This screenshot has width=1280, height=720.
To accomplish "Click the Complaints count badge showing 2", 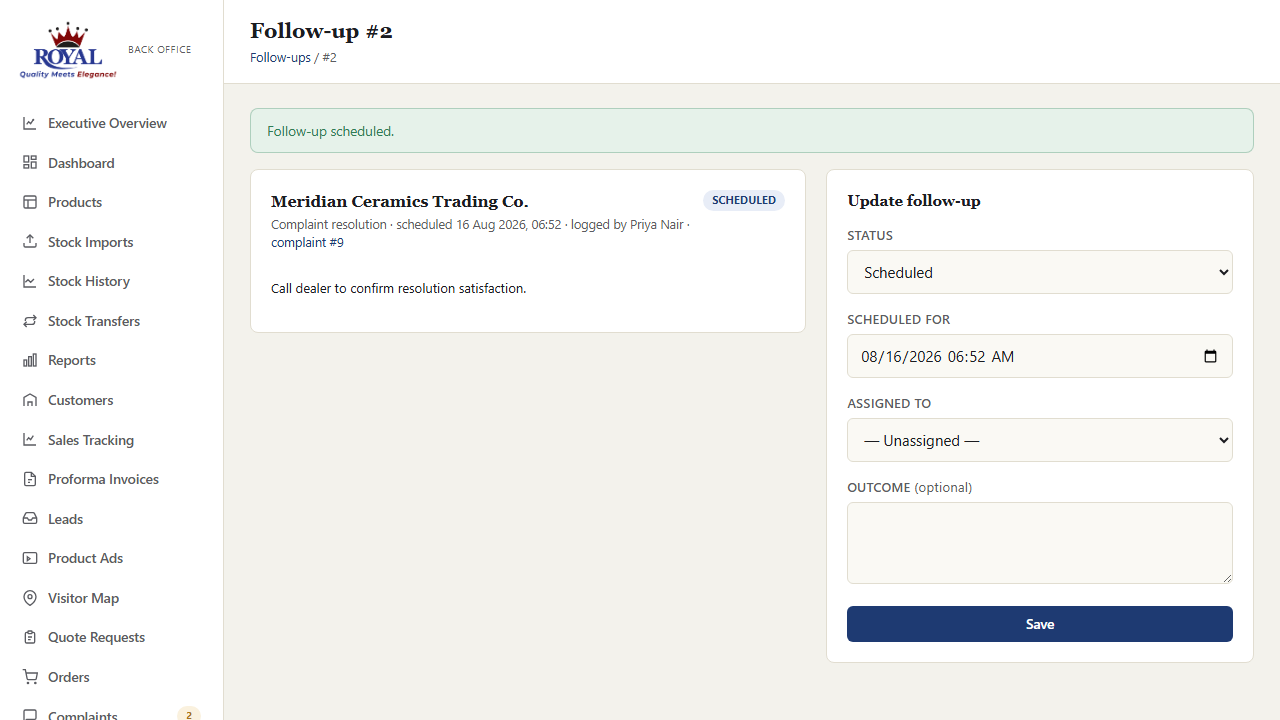I will 189,714.
